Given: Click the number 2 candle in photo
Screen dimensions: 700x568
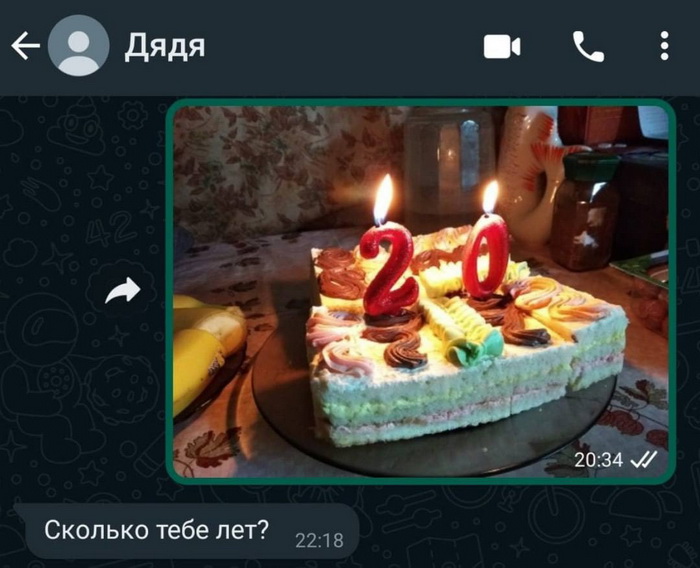Looking at the screenshot, I should click(388, 270).
